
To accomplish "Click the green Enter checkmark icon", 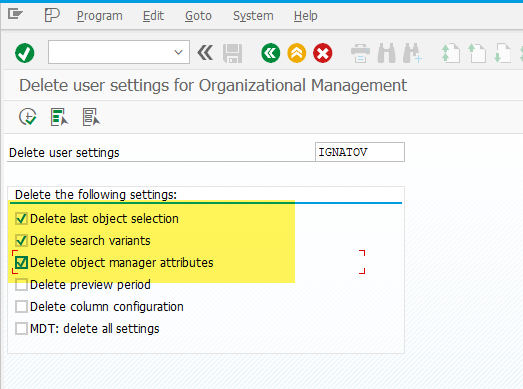I will point(24,53).
